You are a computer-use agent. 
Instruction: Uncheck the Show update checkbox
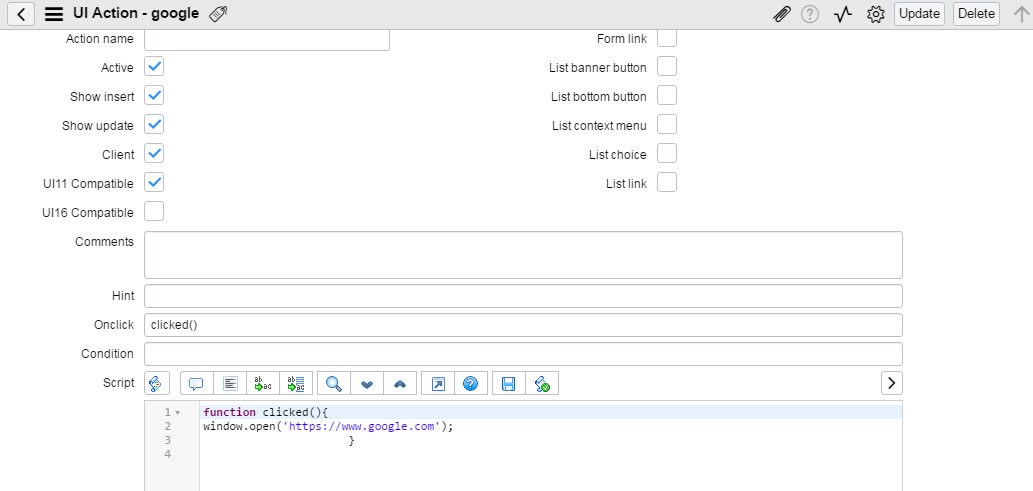click(154, 125)
